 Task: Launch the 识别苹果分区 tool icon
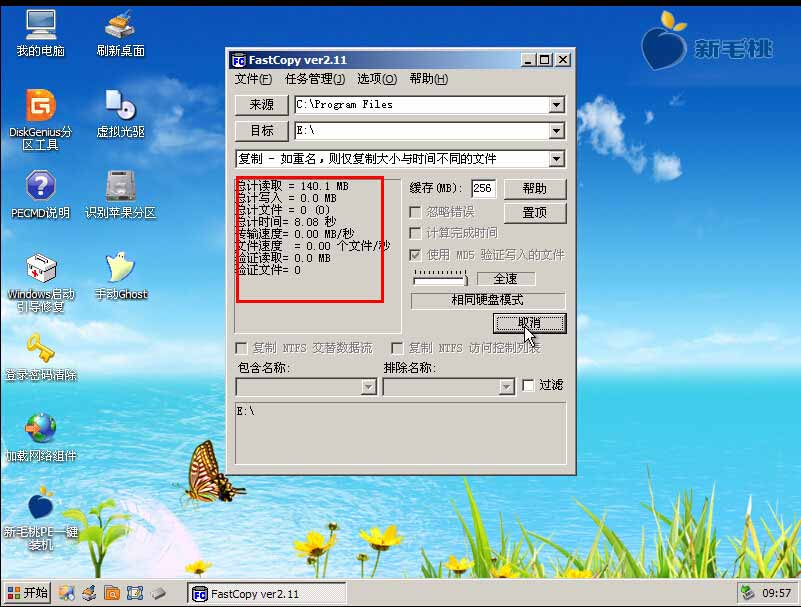click(120, 195)
